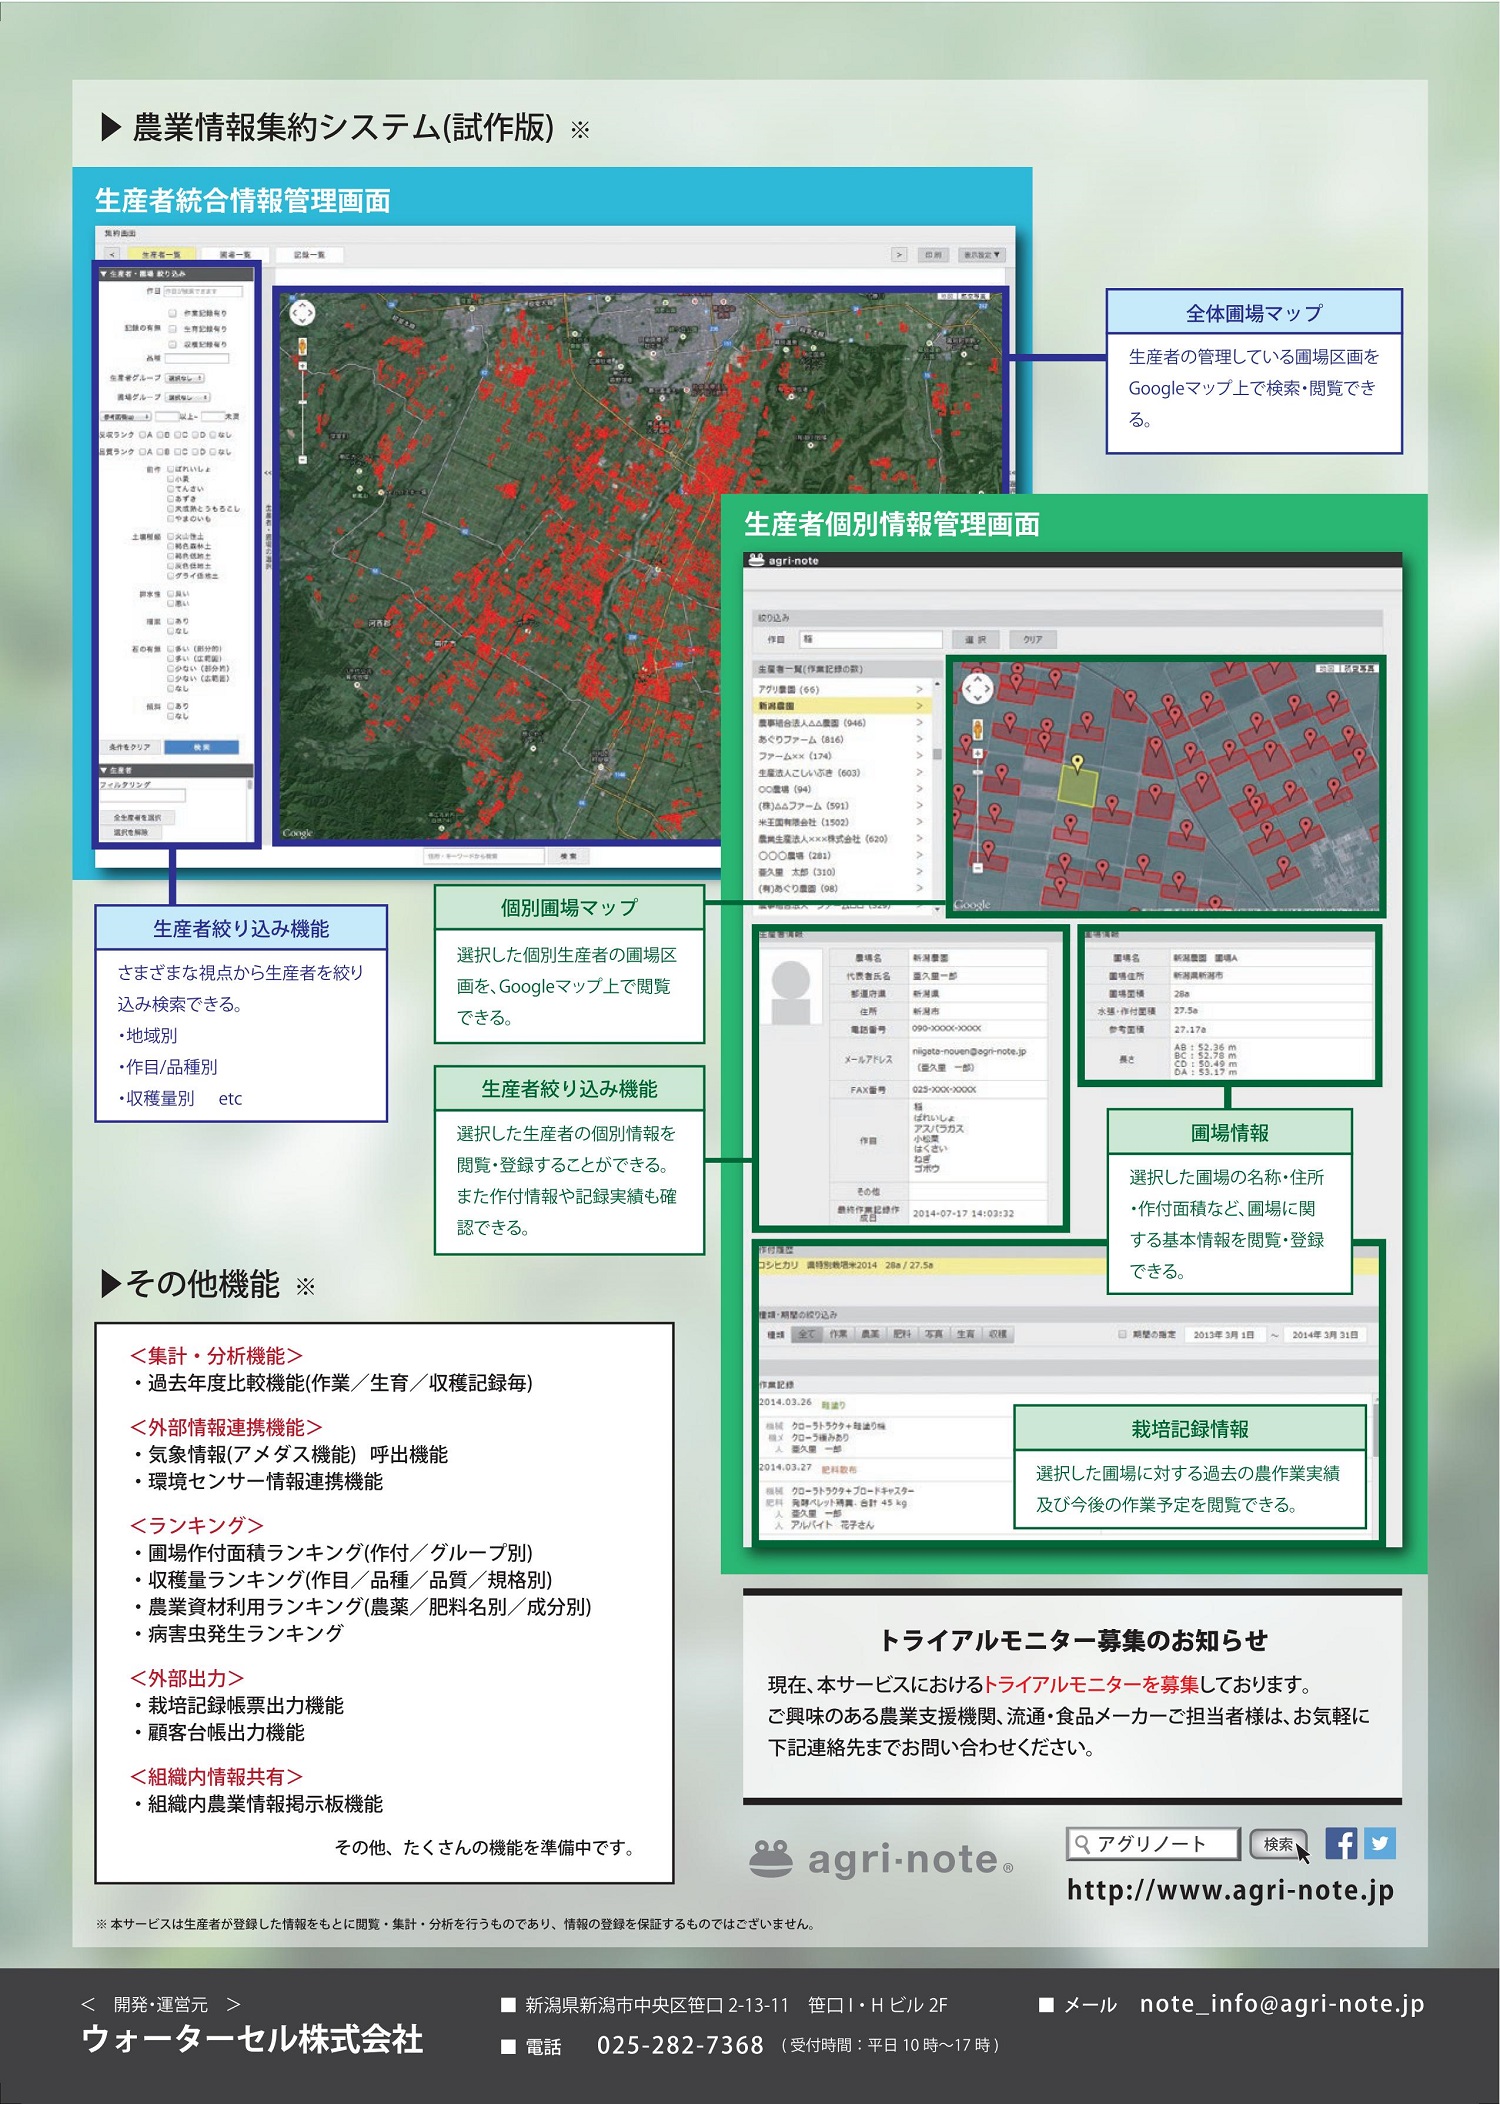The height and width of the screenshot is (2104, 1500).
Task: Zoom out with minus on overall field map
Action: pos(302,459)
